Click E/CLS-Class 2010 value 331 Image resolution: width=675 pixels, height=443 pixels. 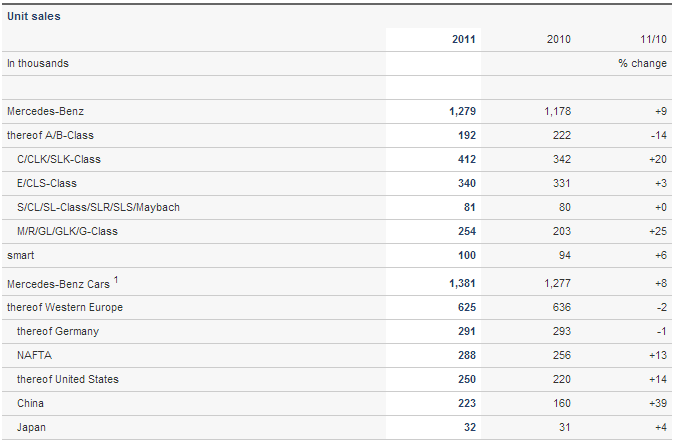(x=562, y=183)
